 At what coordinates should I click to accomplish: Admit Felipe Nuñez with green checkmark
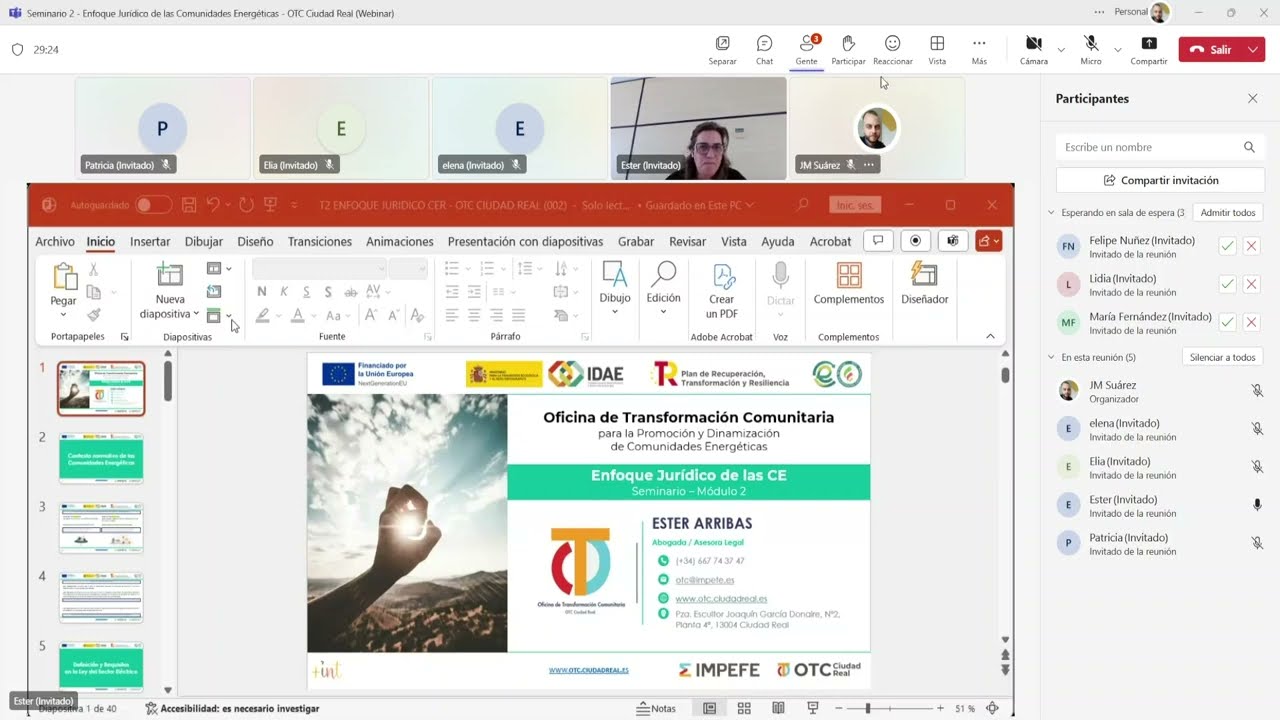pos(1227,246)
